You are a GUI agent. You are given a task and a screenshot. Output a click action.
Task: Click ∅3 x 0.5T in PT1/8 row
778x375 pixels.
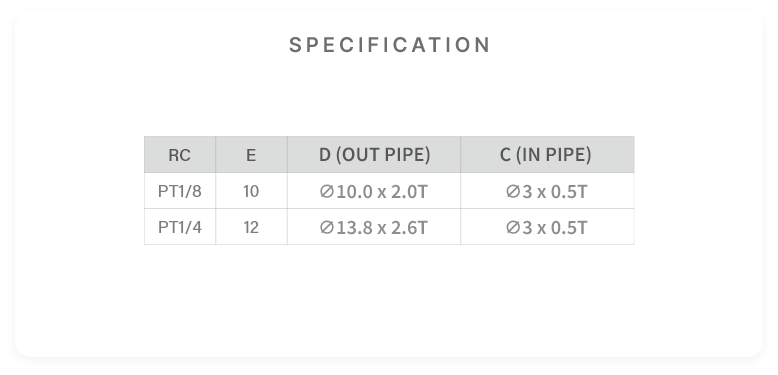[x=547, y=191]
